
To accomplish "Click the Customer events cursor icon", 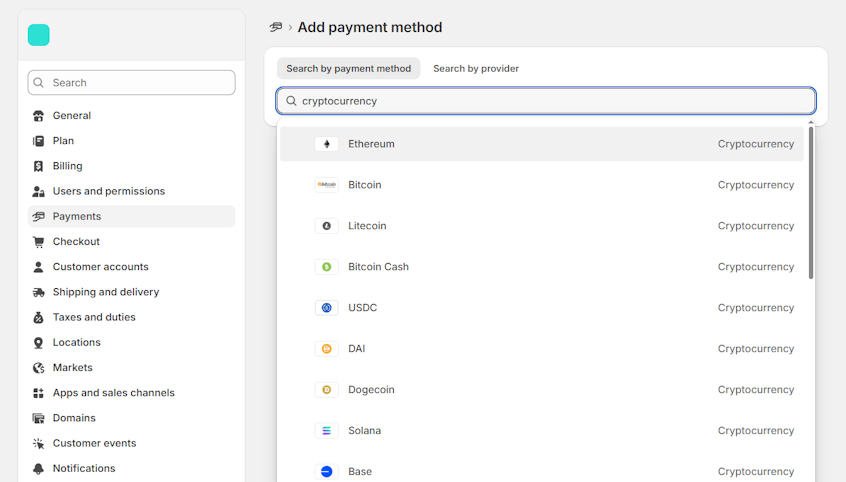I will click(38, 443).
